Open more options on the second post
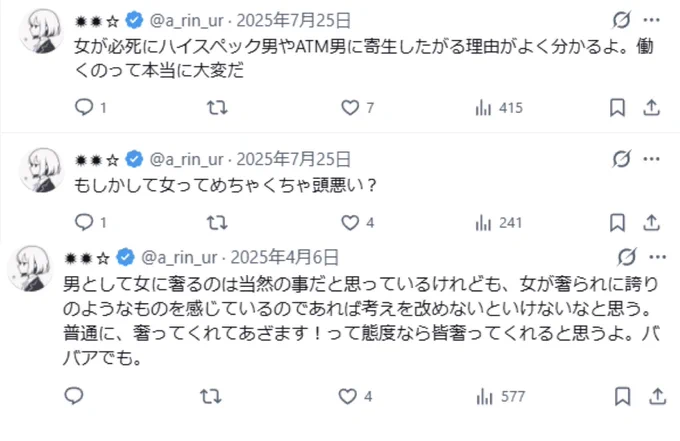 pos(651,159)
